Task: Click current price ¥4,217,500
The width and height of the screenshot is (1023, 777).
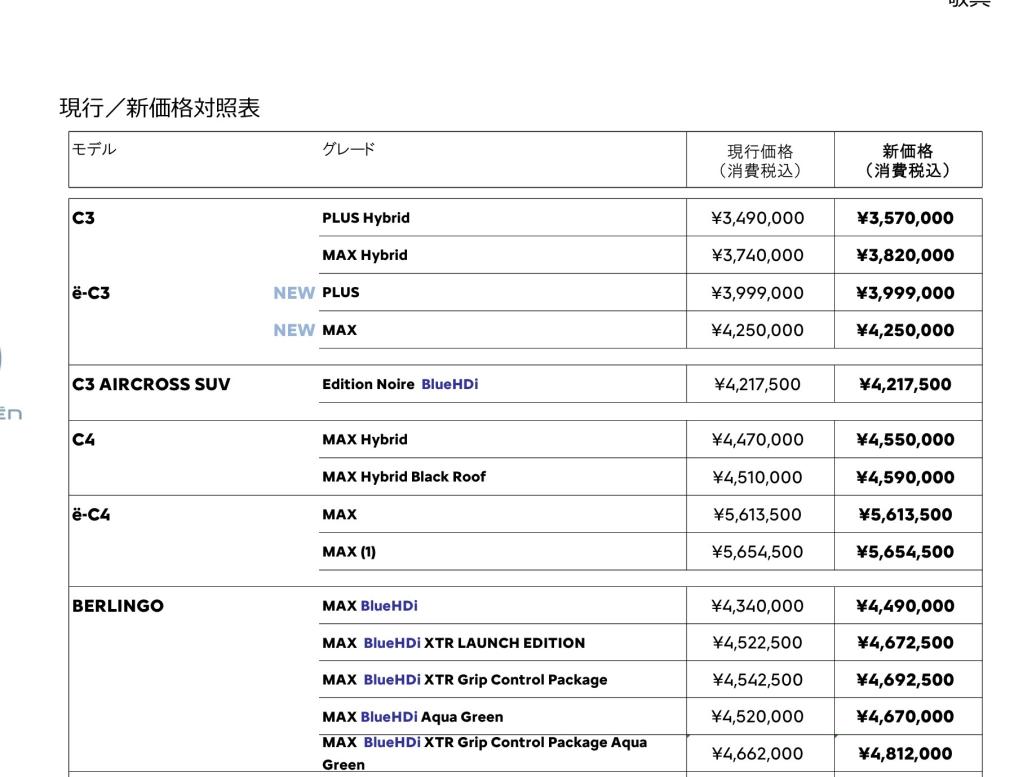Action: click(757, 384)
